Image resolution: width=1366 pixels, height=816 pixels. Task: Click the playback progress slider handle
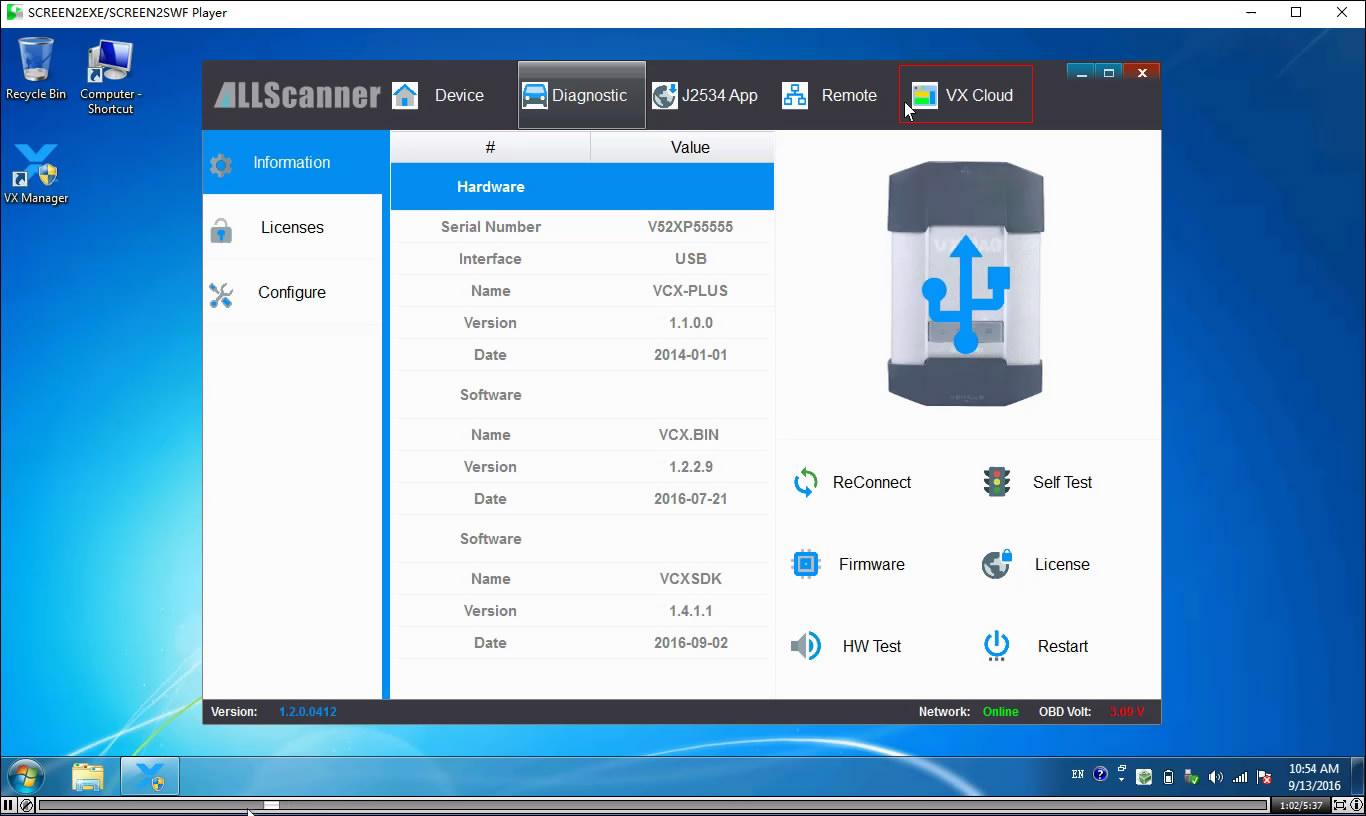tap(271, 805)
